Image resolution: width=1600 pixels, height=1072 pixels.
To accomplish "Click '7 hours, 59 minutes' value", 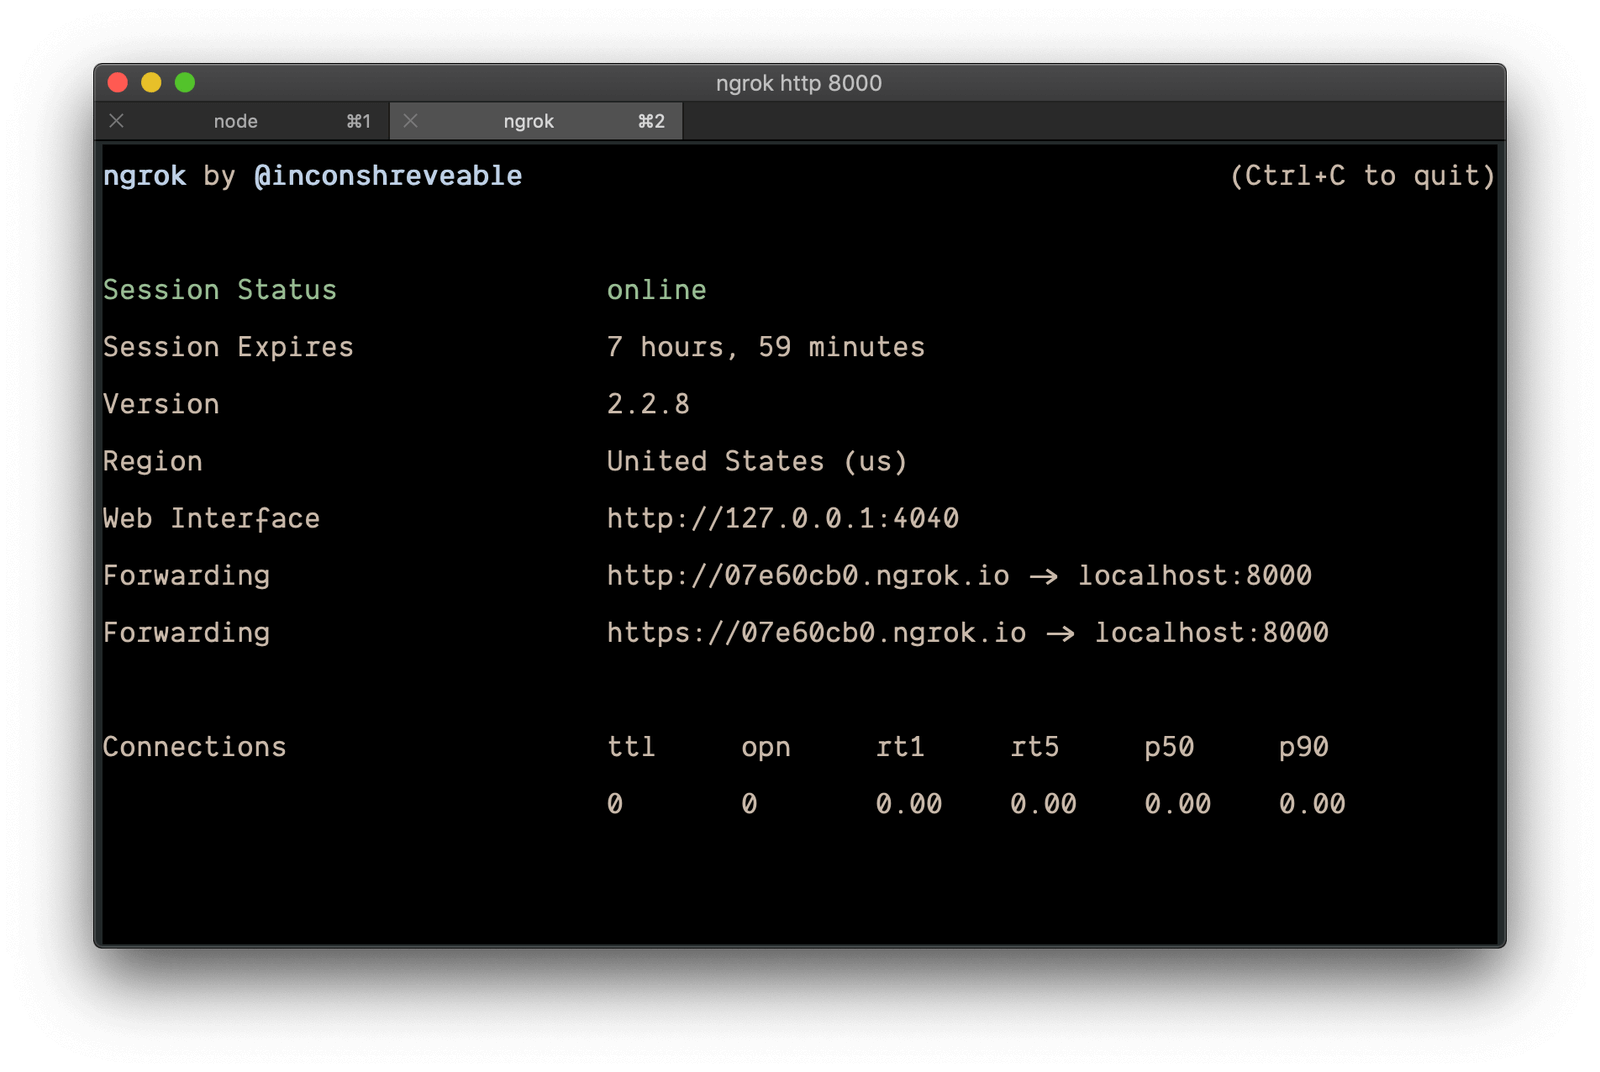I will click(766, 347).
